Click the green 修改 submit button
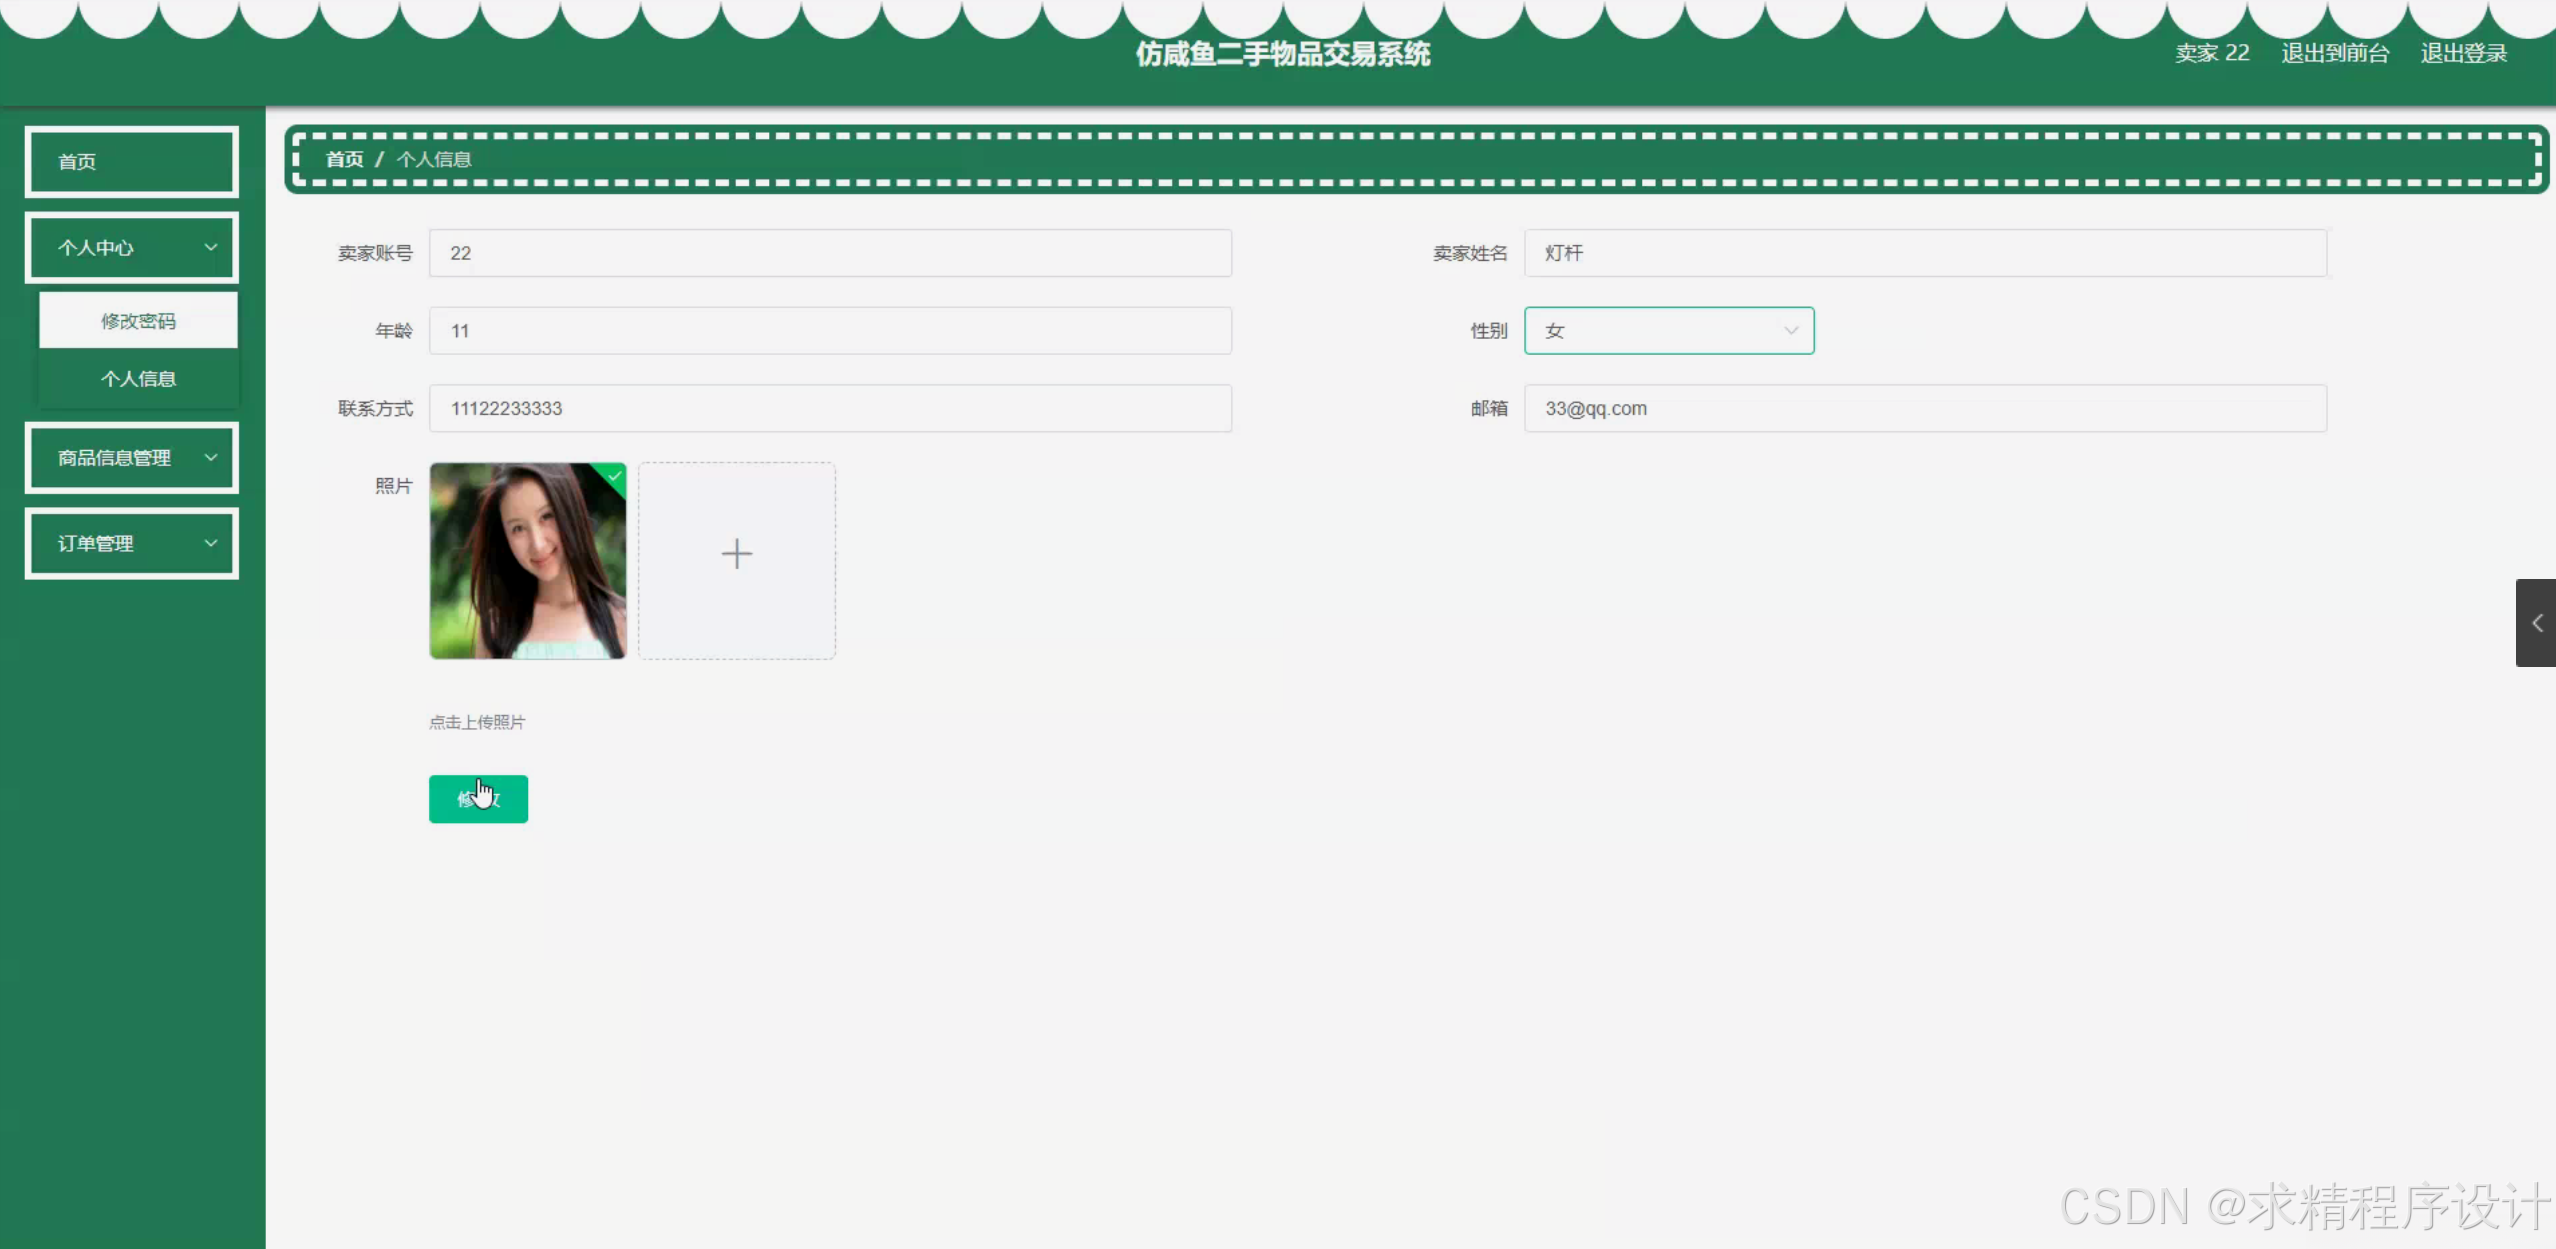The height and width of the screenshot is (1249, 2556). point(478,799)
